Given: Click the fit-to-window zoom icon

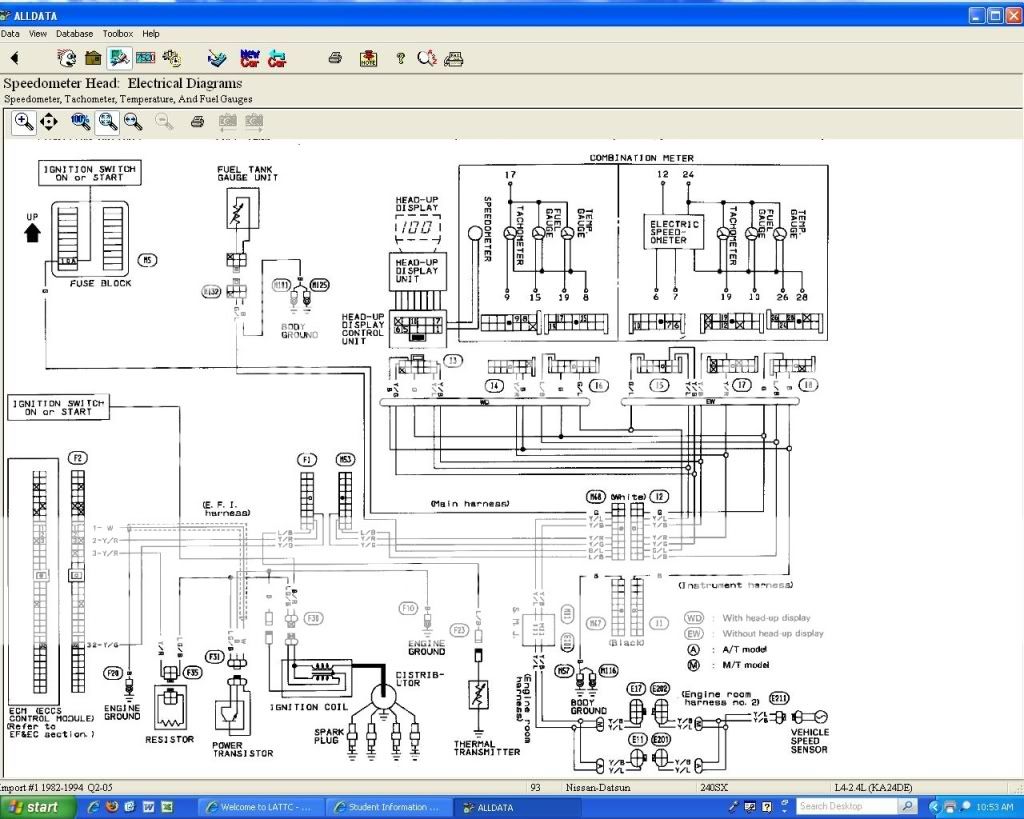Looking at the screenshot, I should (107, 122).
